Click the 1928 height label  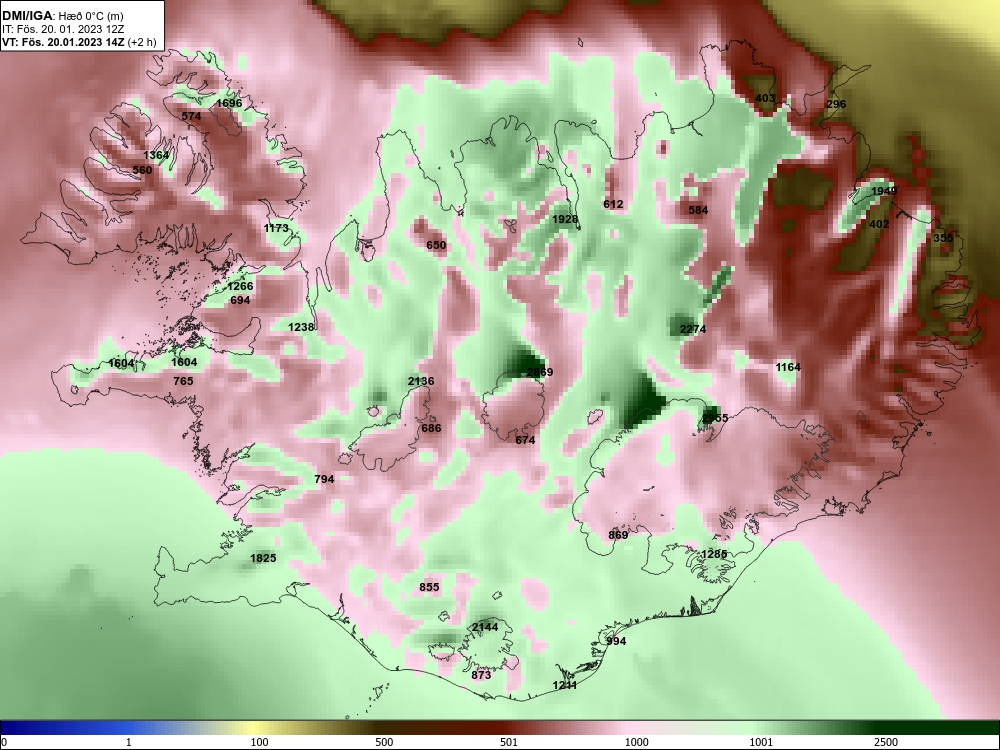(565, 219)
